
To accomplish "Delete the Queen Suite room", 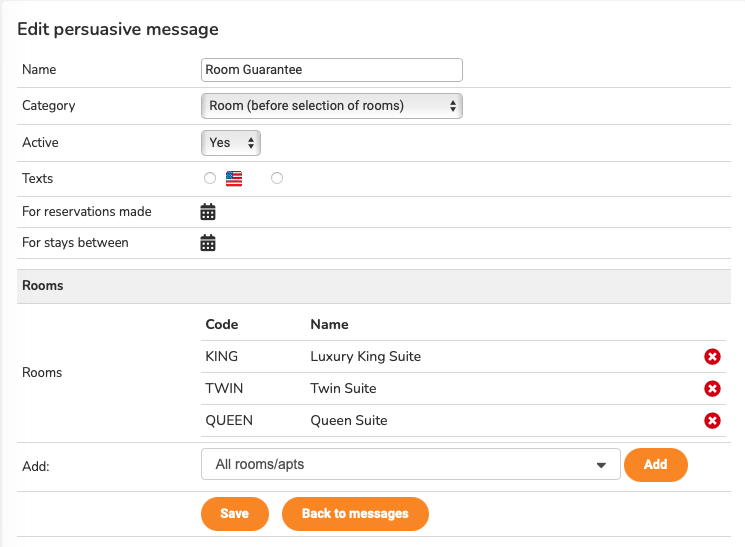I will (712, 421).
